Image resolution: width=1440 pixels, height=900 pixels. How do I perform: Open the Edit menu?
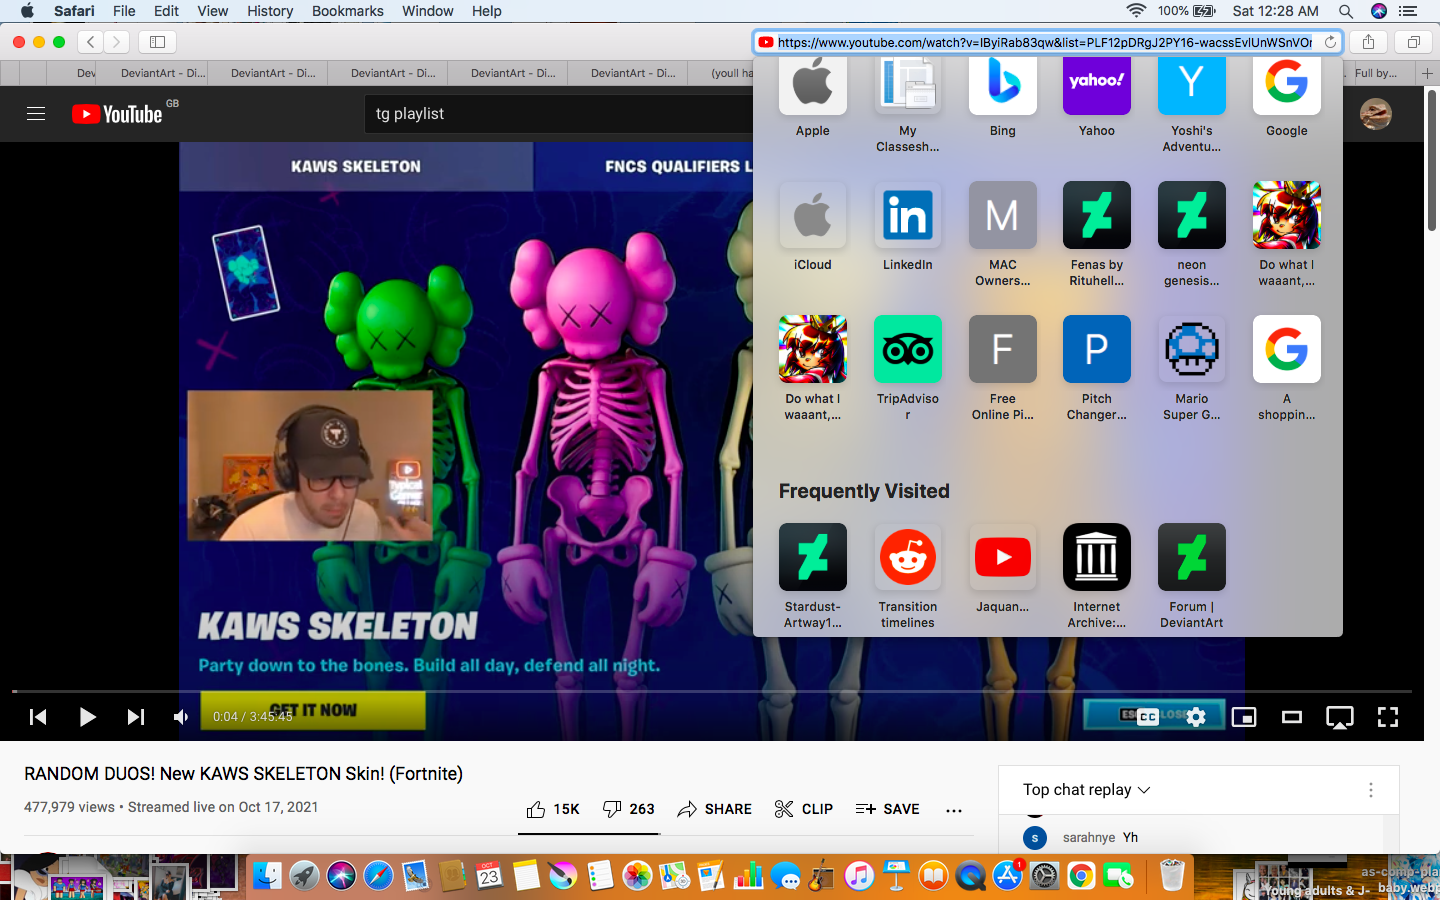(167, 11)
